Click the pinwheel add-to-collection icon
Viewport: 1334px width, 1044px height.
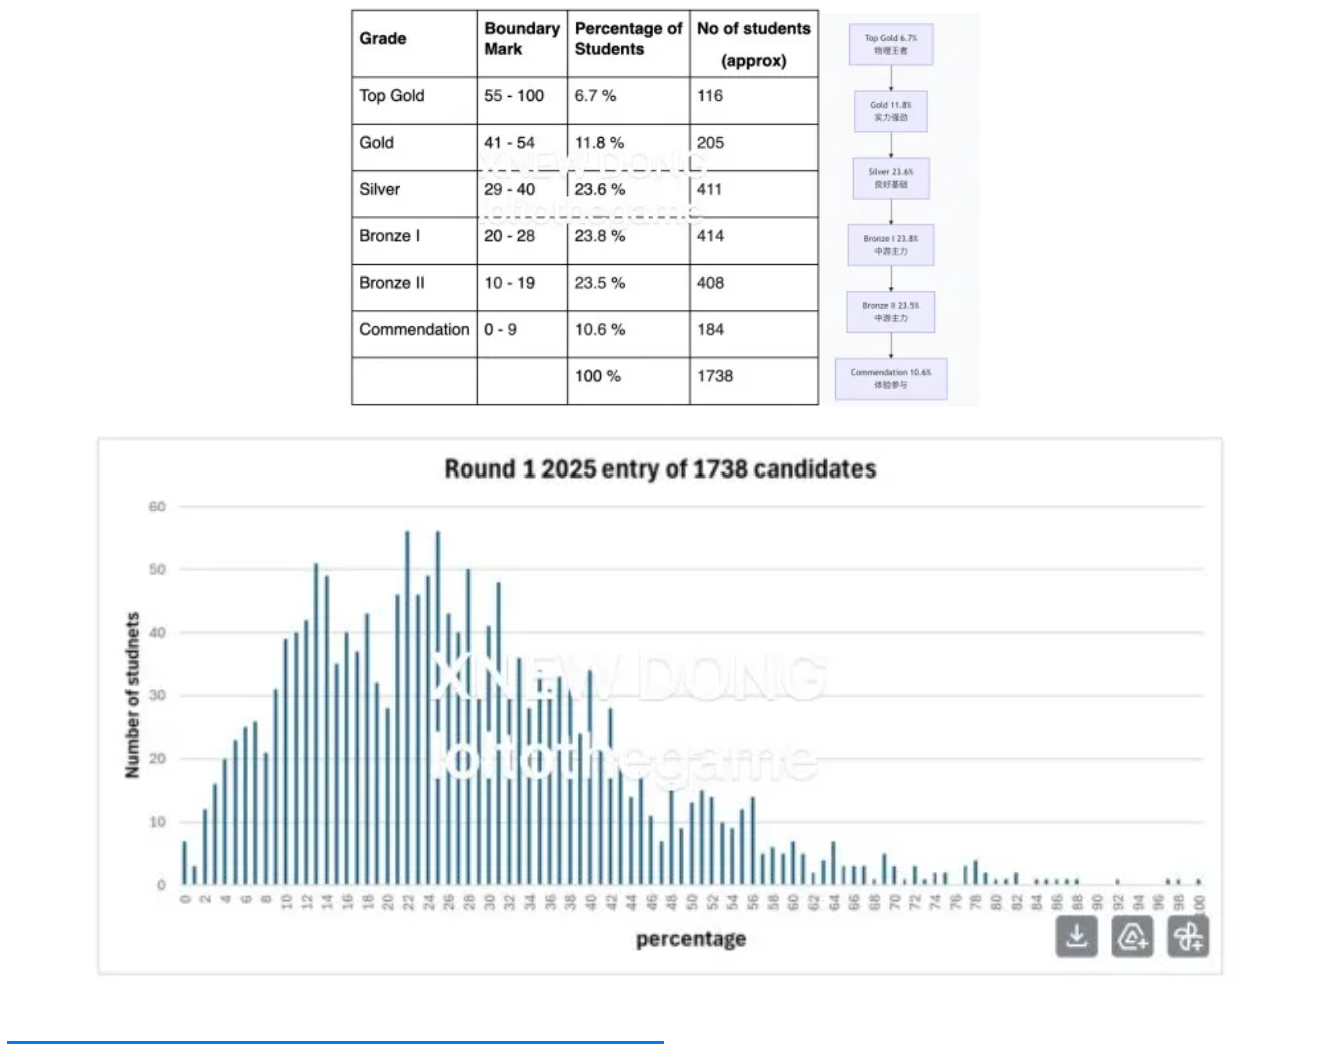tap(1188, 936)
